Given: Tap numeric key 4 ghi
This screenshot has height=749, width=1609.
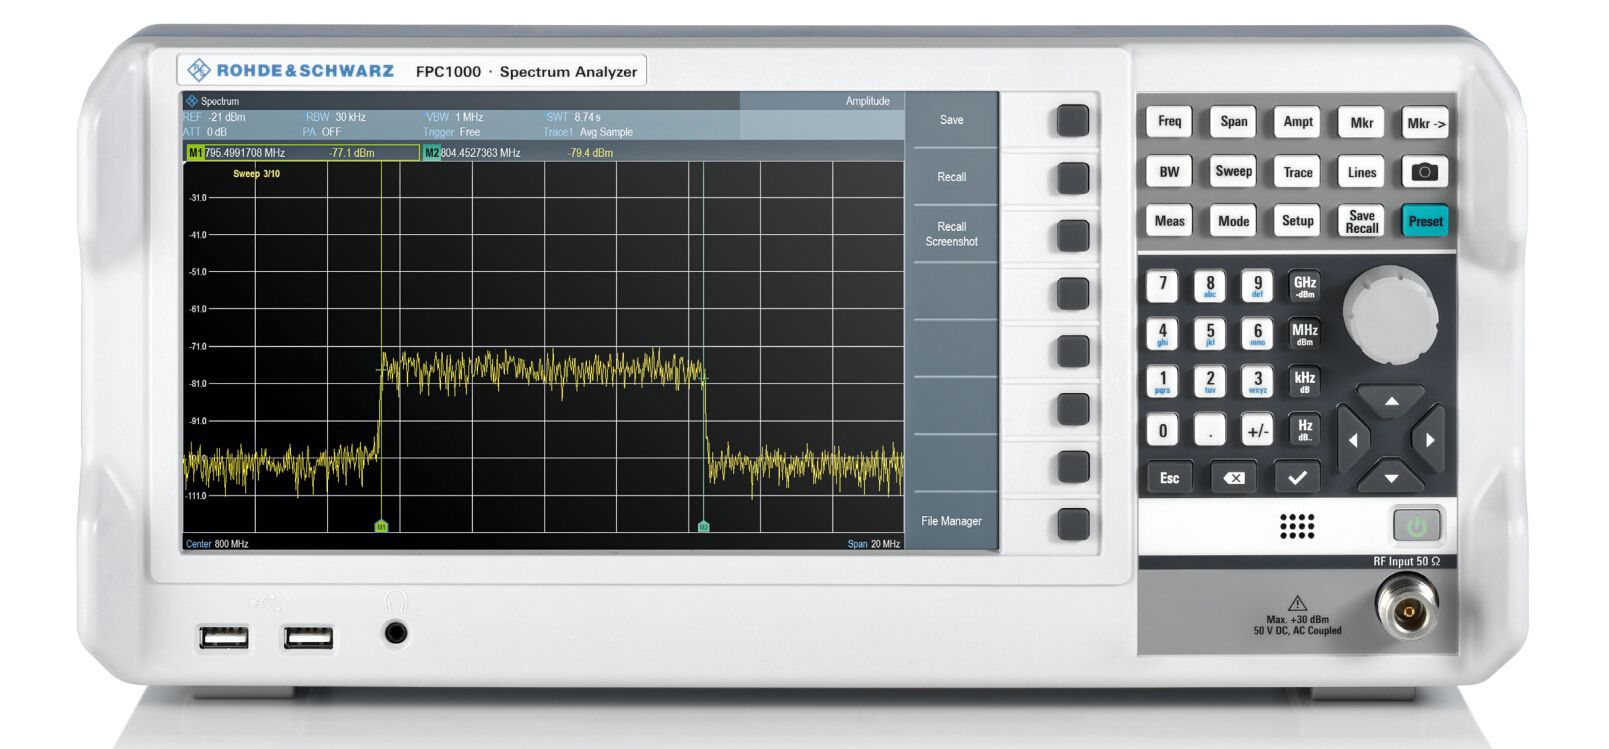Looking at the screenshot, I should click(1162, 333).
